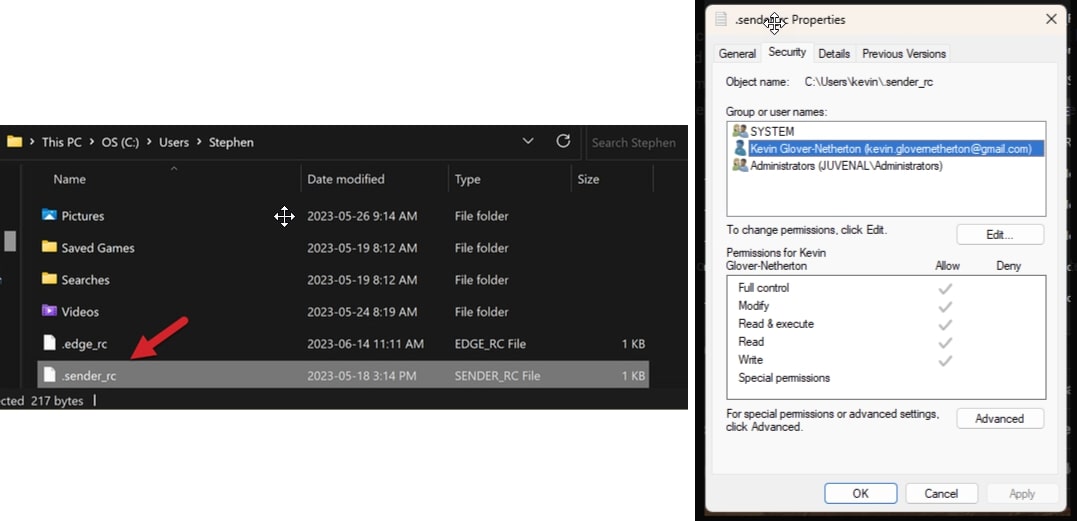Select the Saved Games folder icon
Screen dimensions: 1077x521
point(49,247)
